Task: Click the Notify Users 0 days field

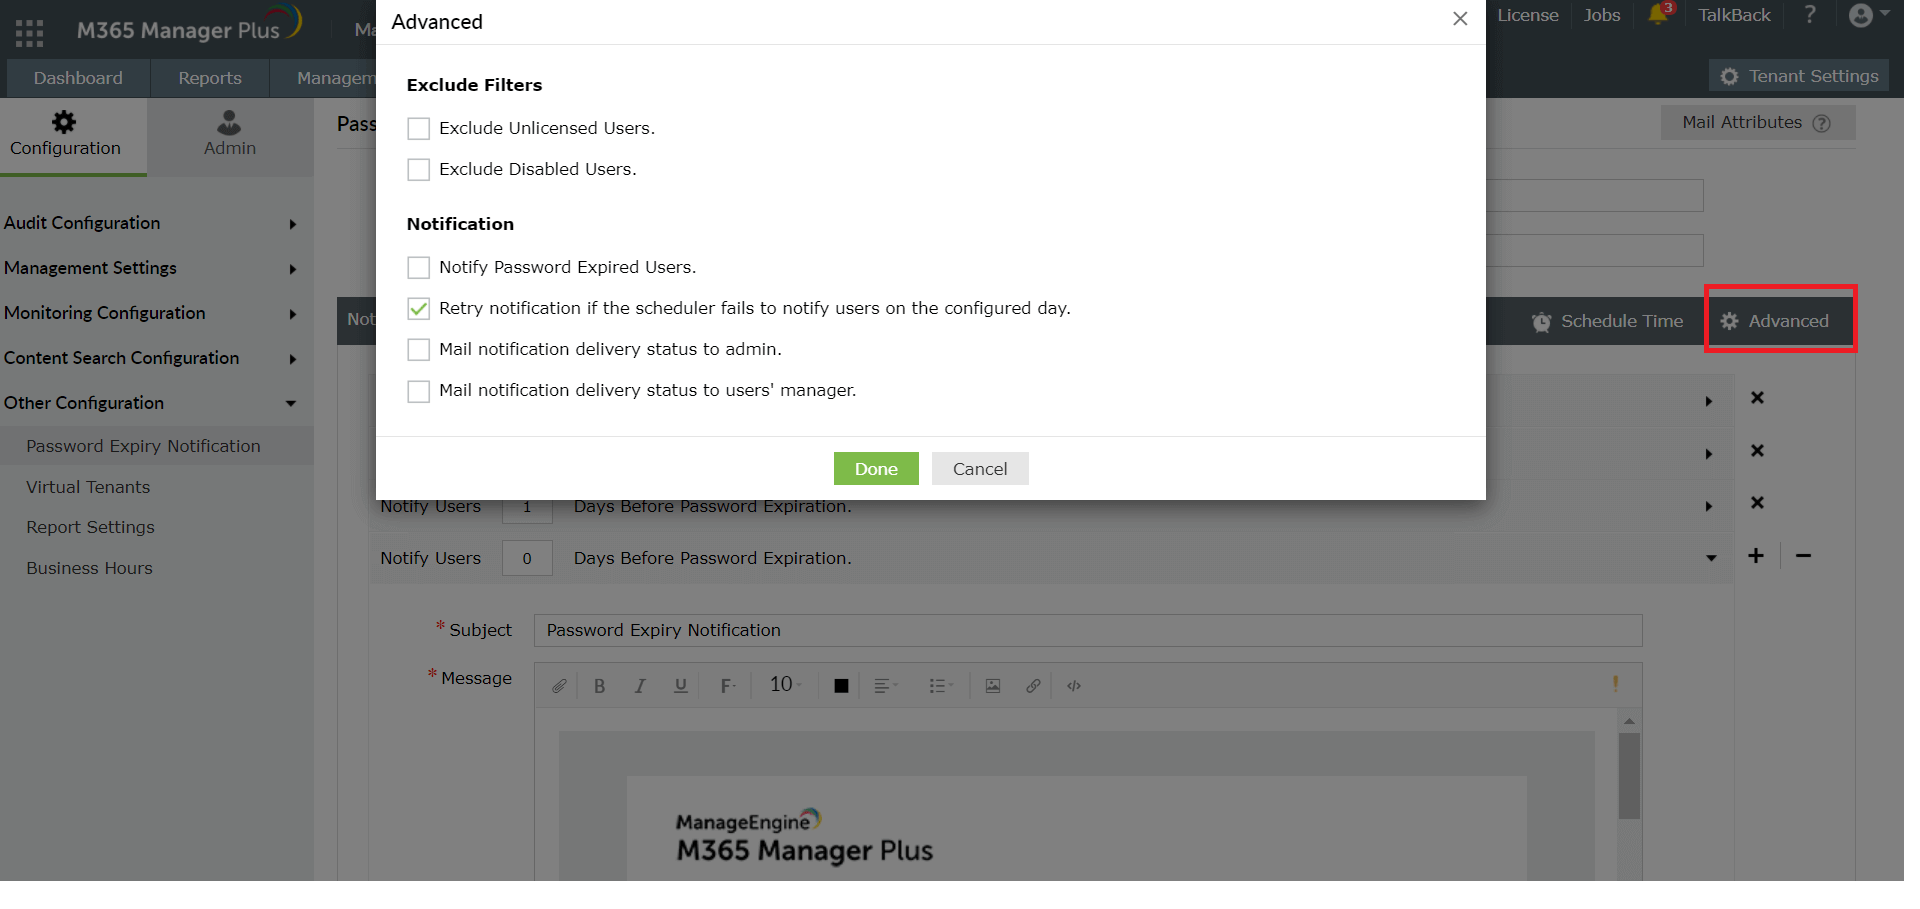Action: 527,558
